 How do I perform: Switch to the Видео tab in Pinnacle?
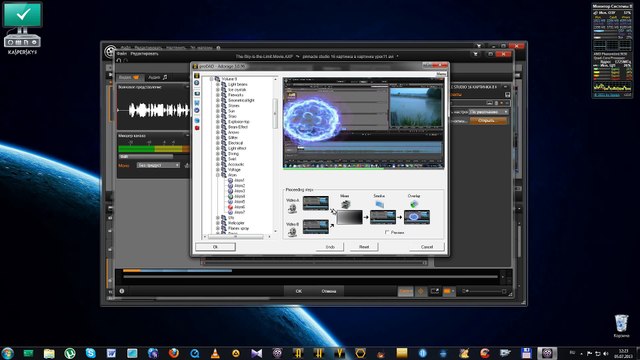click(129, 77)
